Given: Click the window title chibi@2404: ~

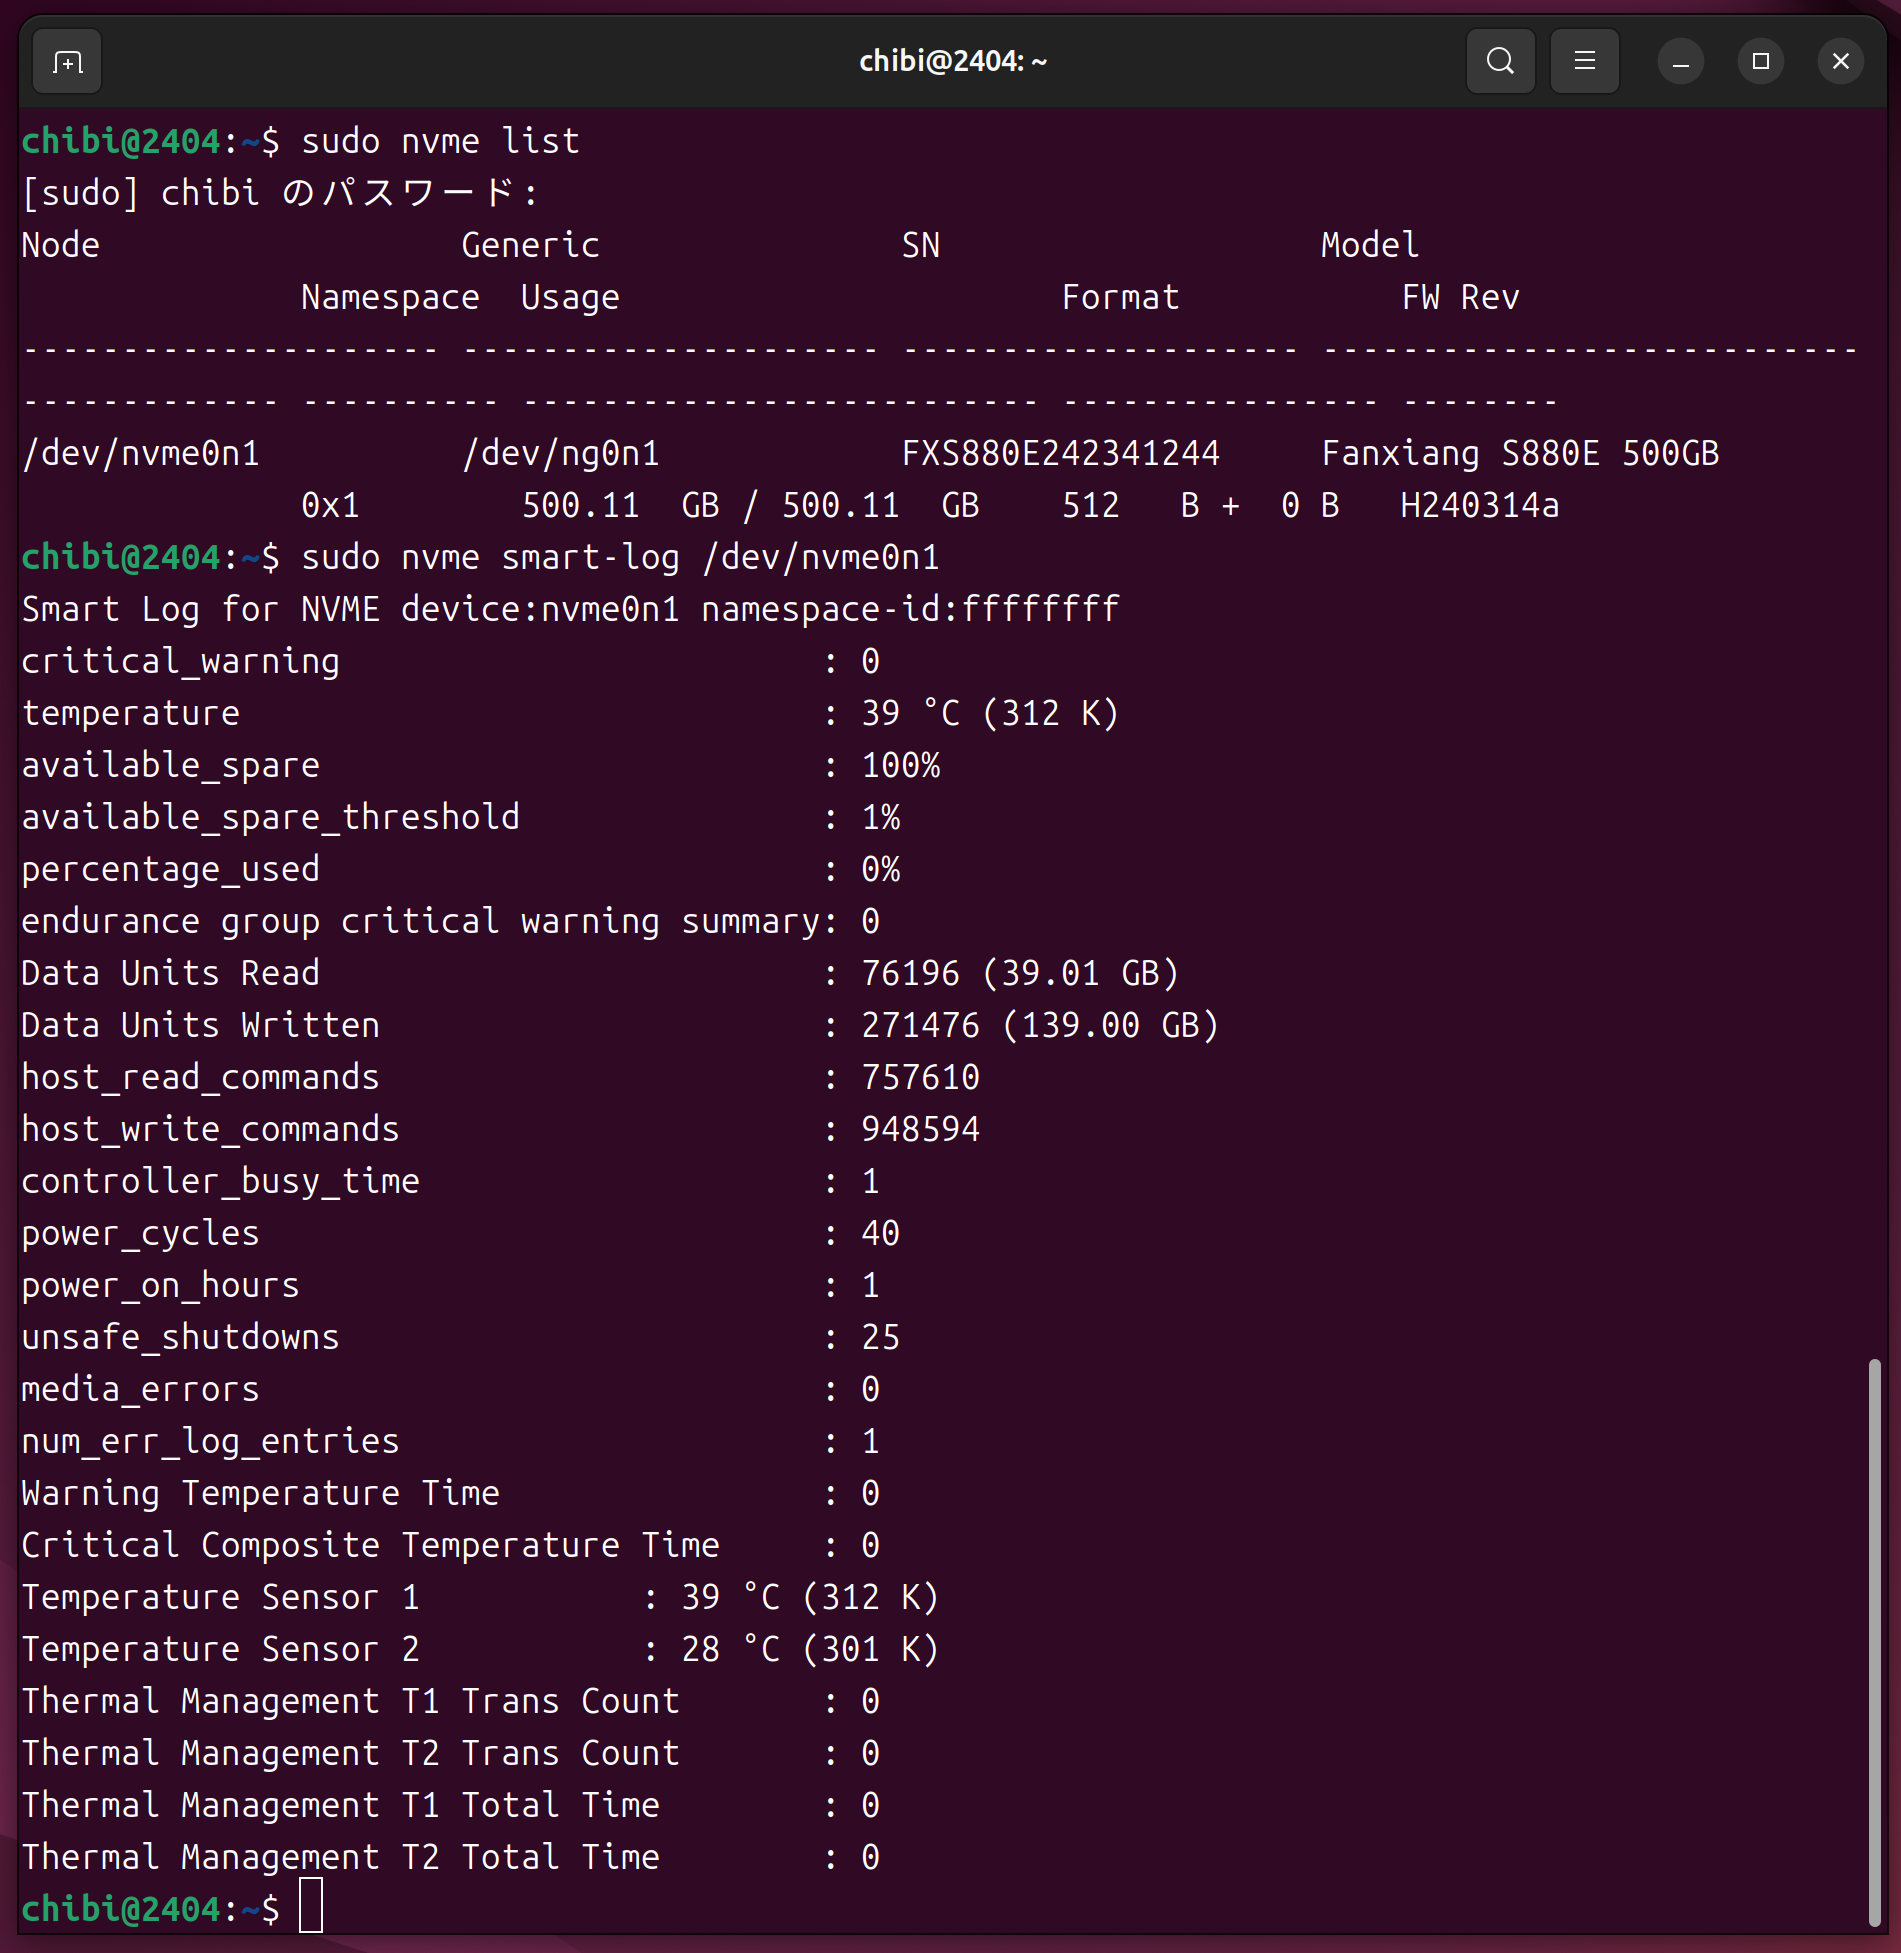Looking at the screenshot, I should [952, 62].
